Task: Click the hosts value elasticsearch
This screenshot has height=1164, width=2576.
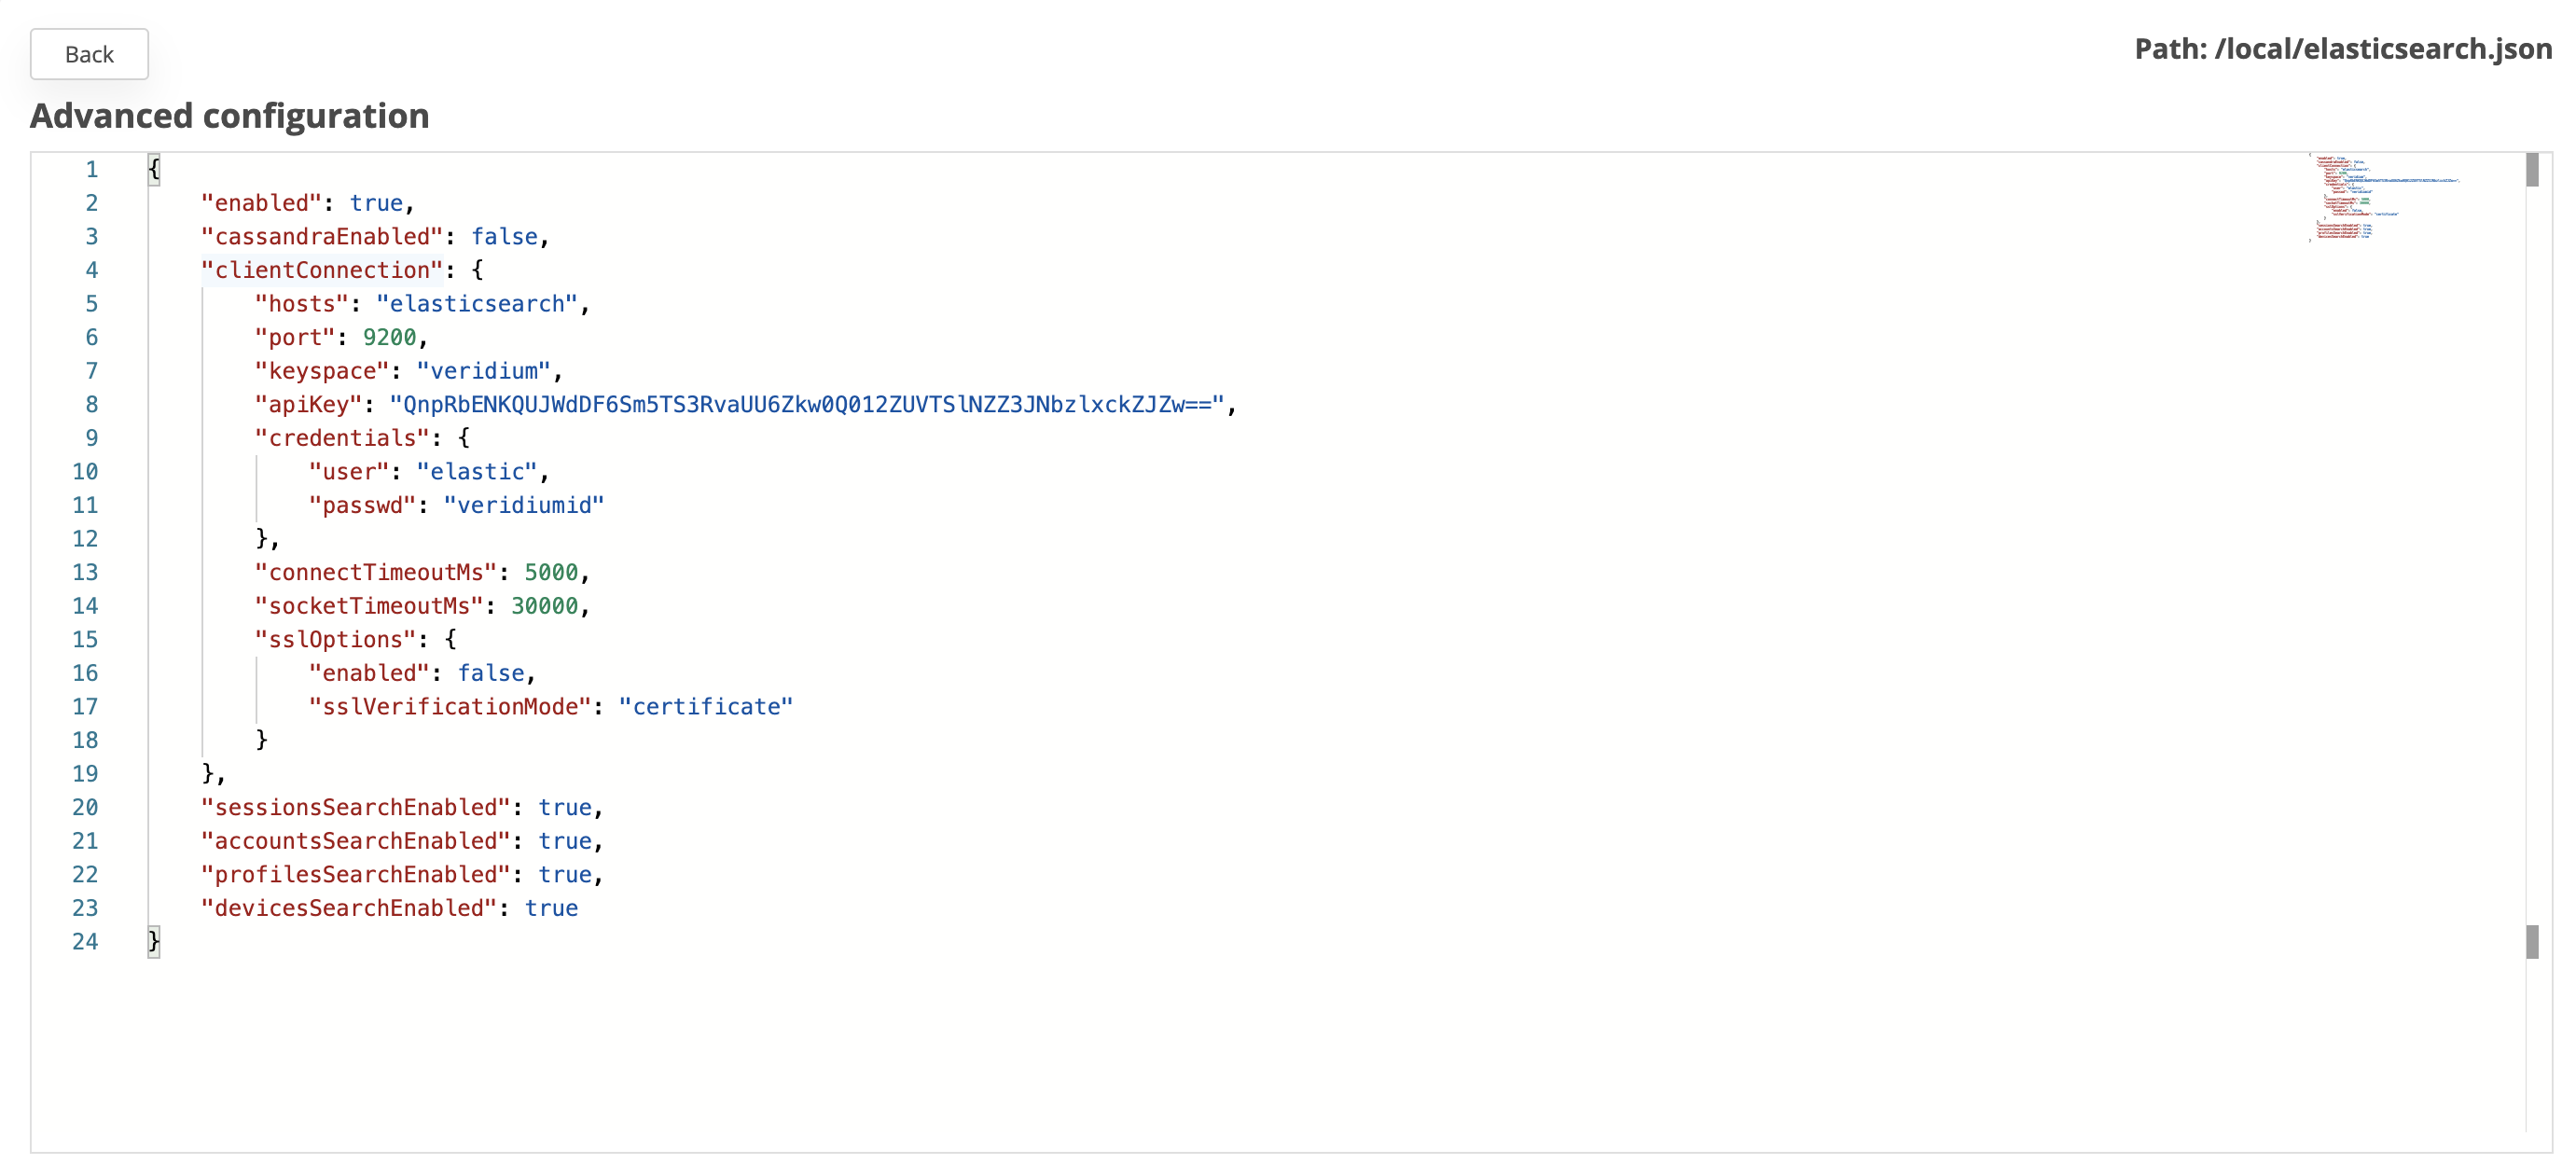Action: [480, 303]
